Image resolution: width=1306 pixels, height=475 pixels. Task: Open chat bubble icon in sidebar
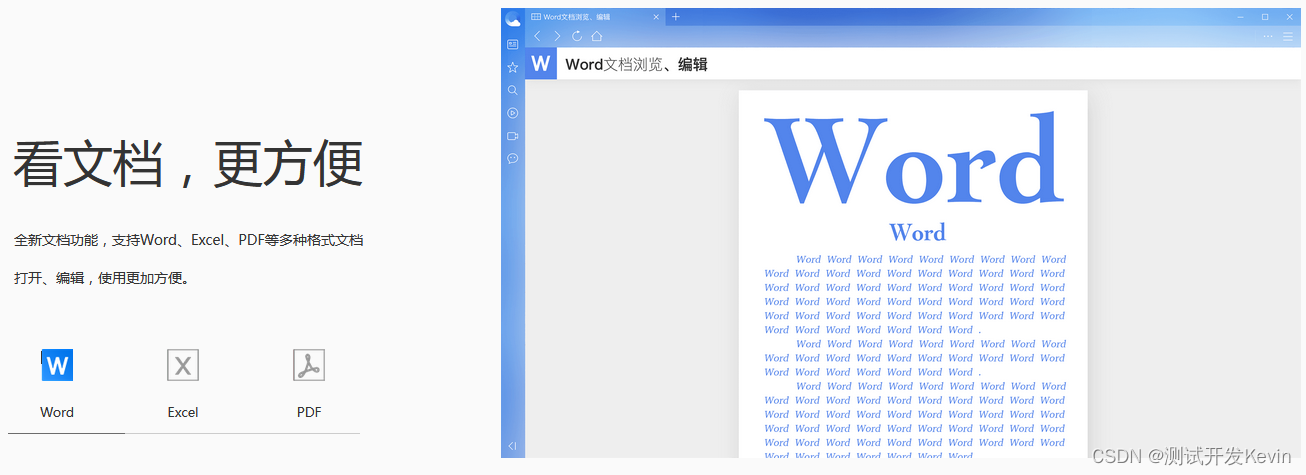click(513, 158)
